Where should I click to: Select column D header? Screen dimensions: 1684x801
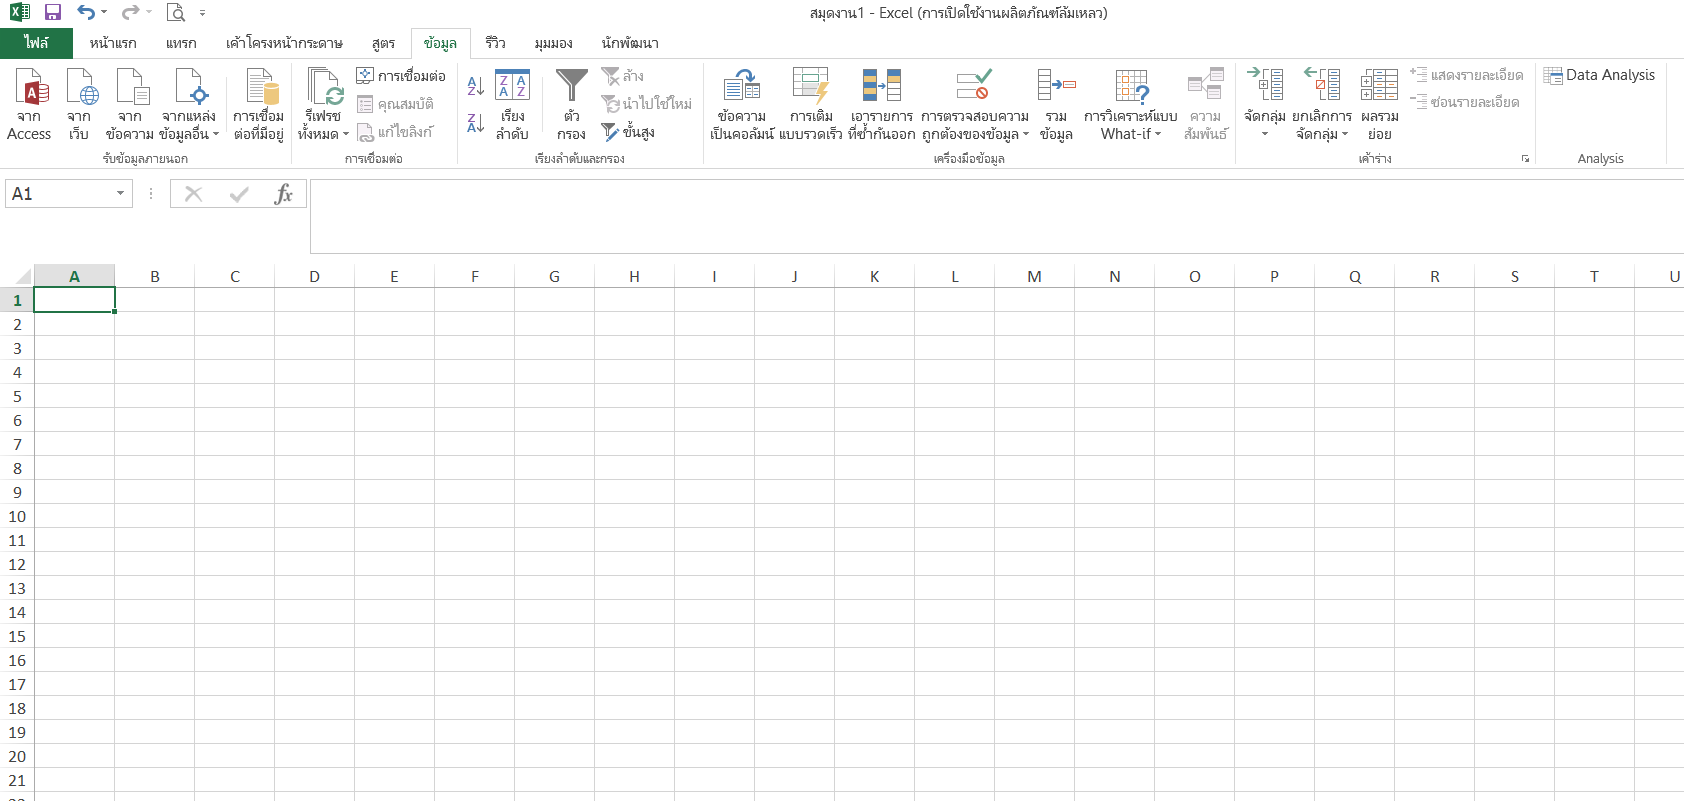tap(314, 276)
